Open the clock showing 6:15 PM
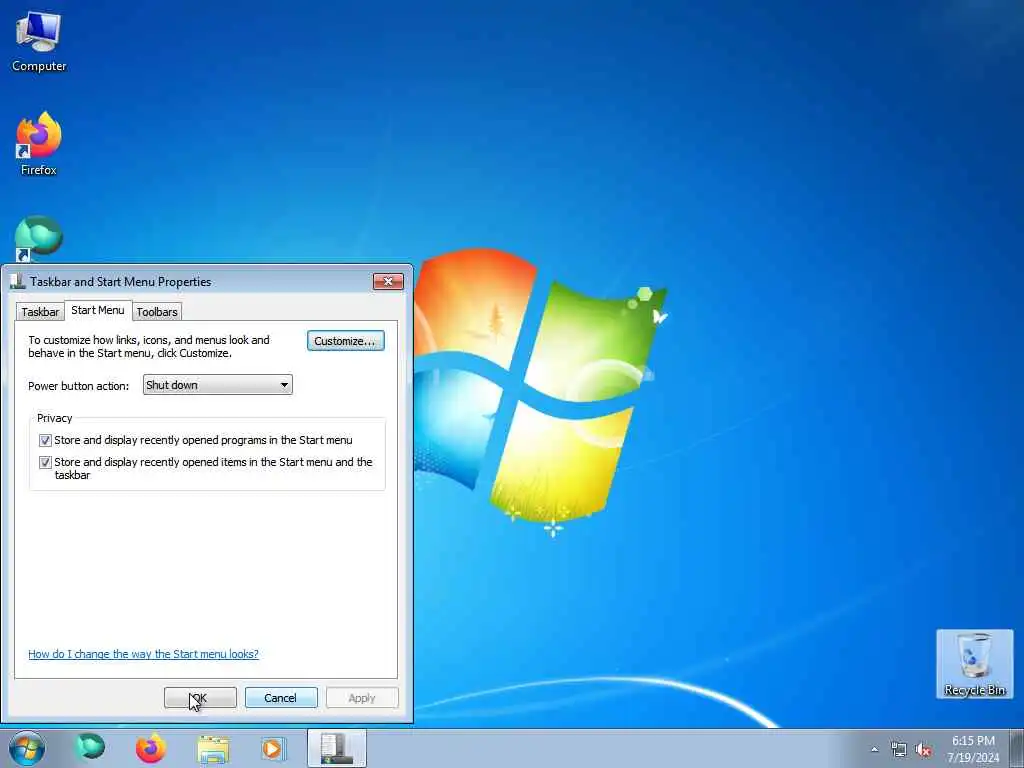The width and height of the screenshot is (1024, 768). click(973, 749)
